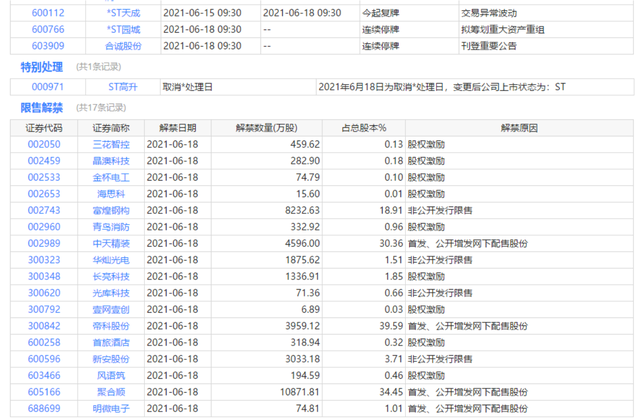Click the 长亮科技 stock name link

(111, 277)
